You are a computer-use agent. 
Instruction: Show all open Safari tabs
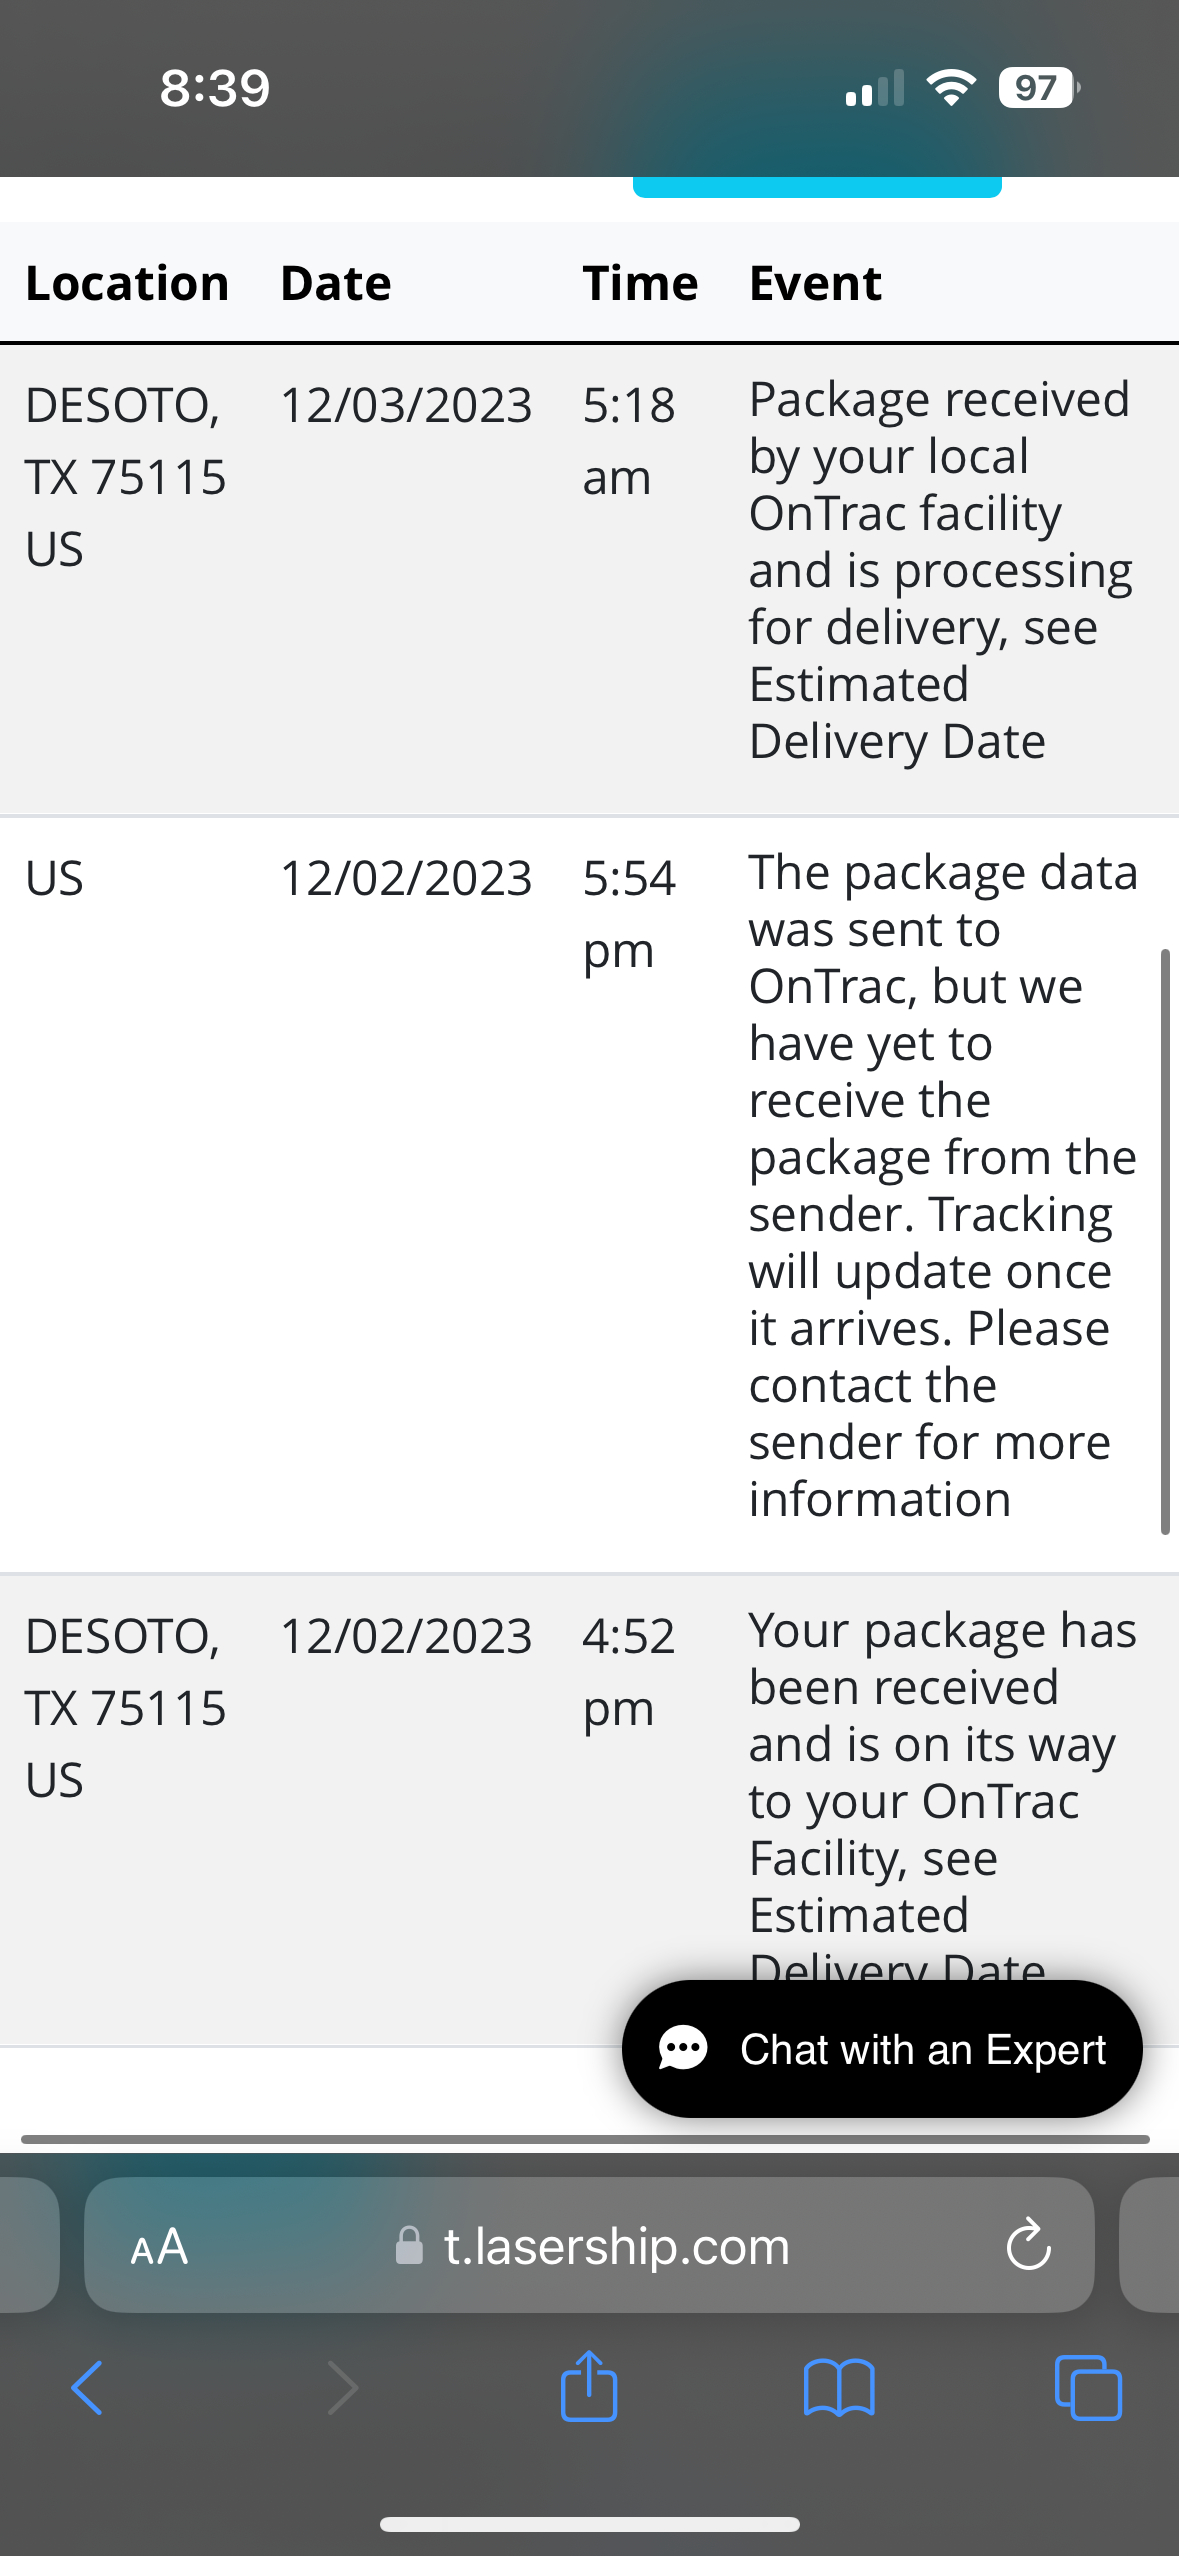pyautogui.click(x=1088, y=2388)
